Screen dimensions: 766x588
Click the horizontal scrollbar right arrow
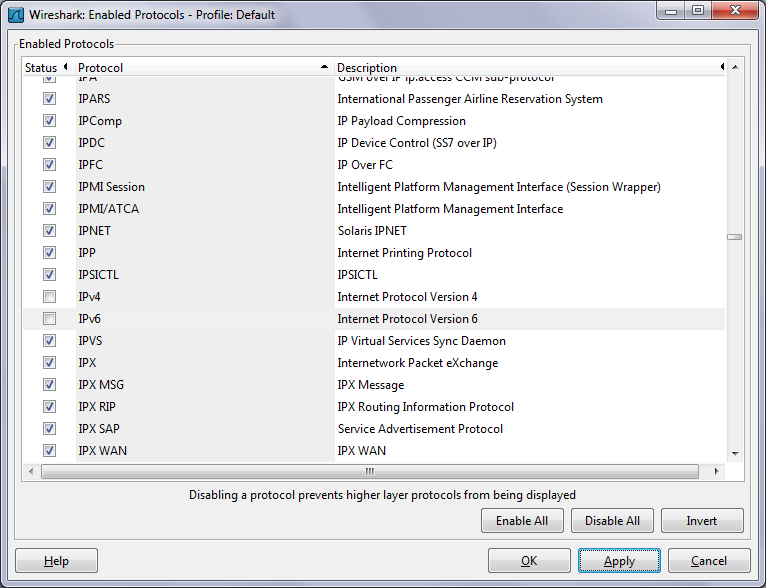716,471
